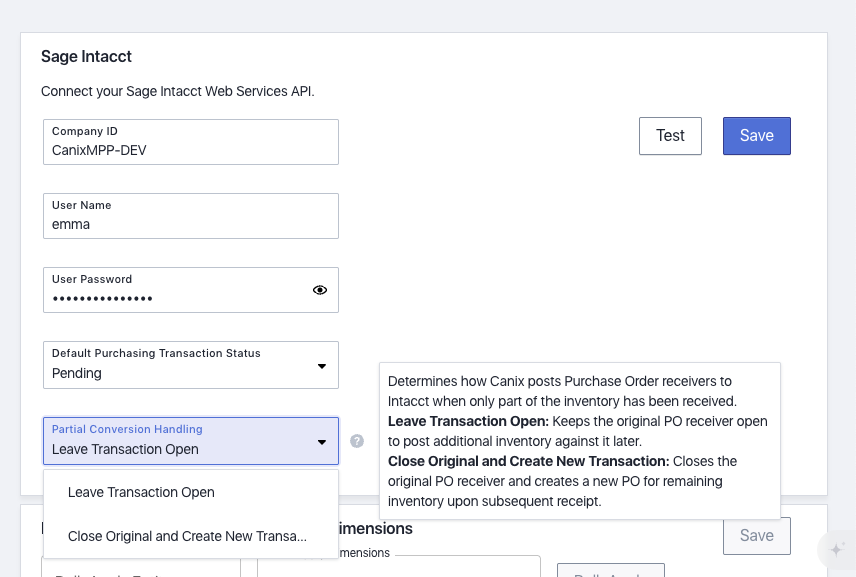Click the Partial Conversion Handling label
This screenshot has width=856, height=577.
127,429
